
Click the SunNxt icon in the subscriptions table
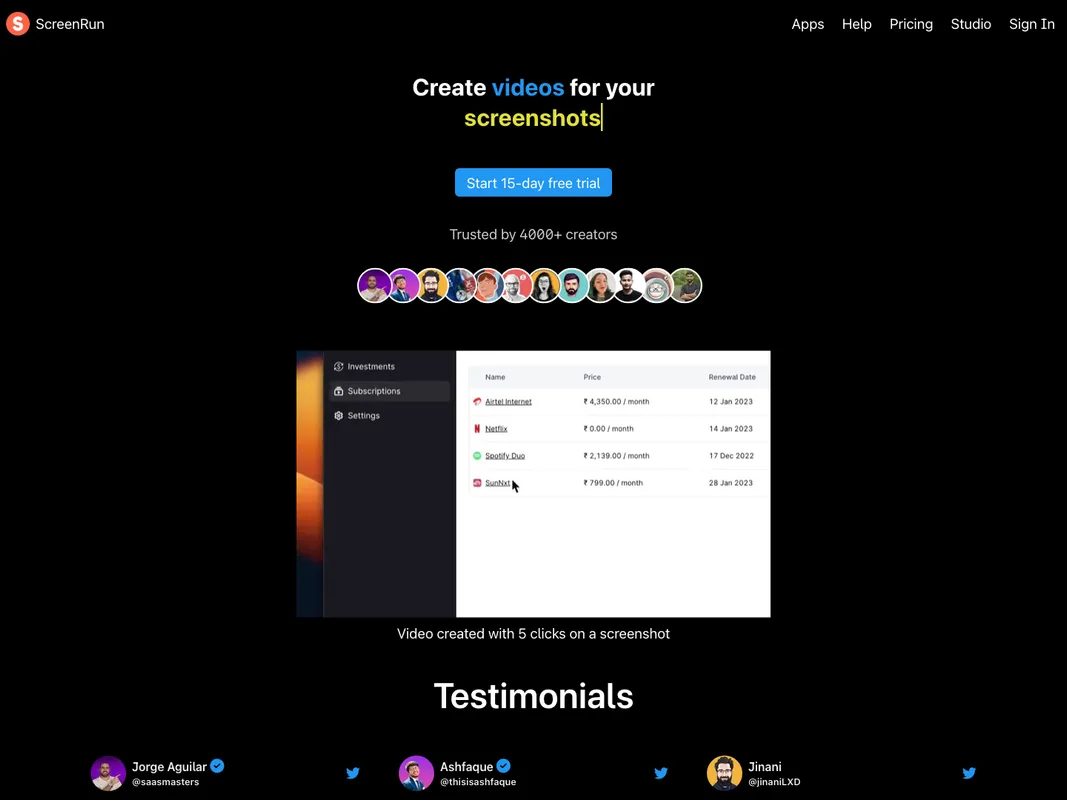tap(478, 482)
